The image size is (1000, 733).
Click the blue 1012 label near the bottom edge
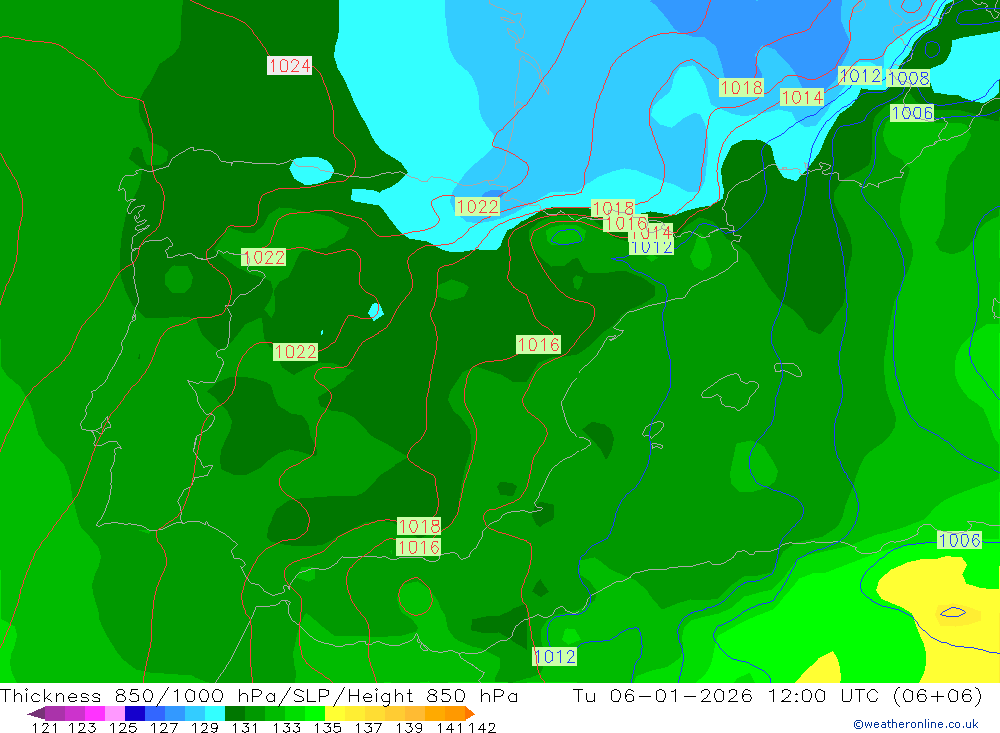pos(554,656)
